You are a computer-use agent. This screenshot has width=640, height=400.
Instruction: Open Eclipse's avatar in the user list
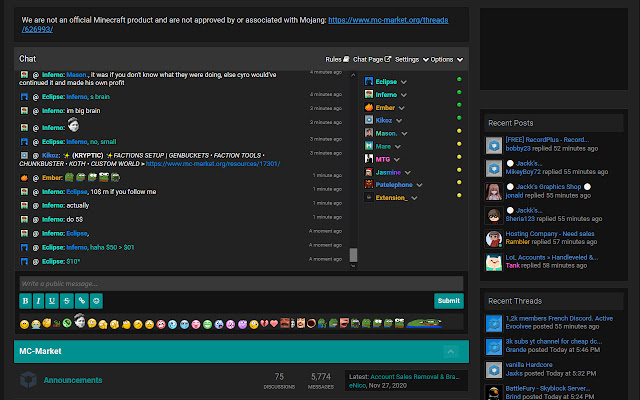tap(369, 81)
